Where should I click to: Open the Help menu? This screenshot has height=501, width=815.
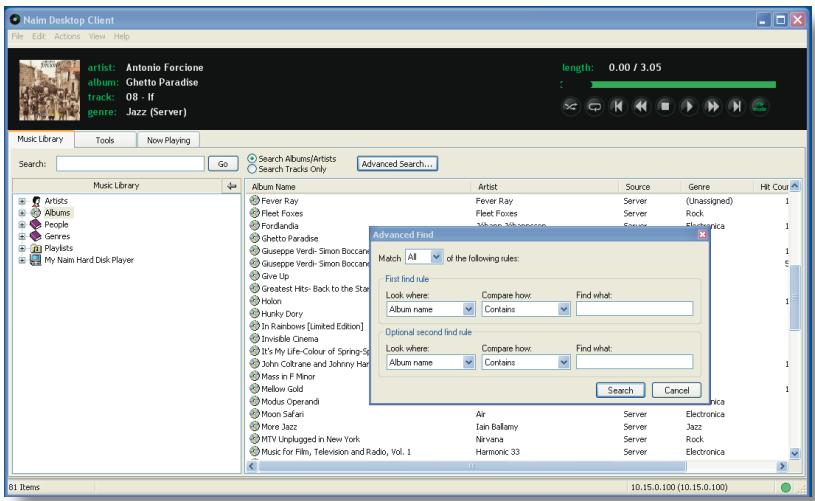122,36
